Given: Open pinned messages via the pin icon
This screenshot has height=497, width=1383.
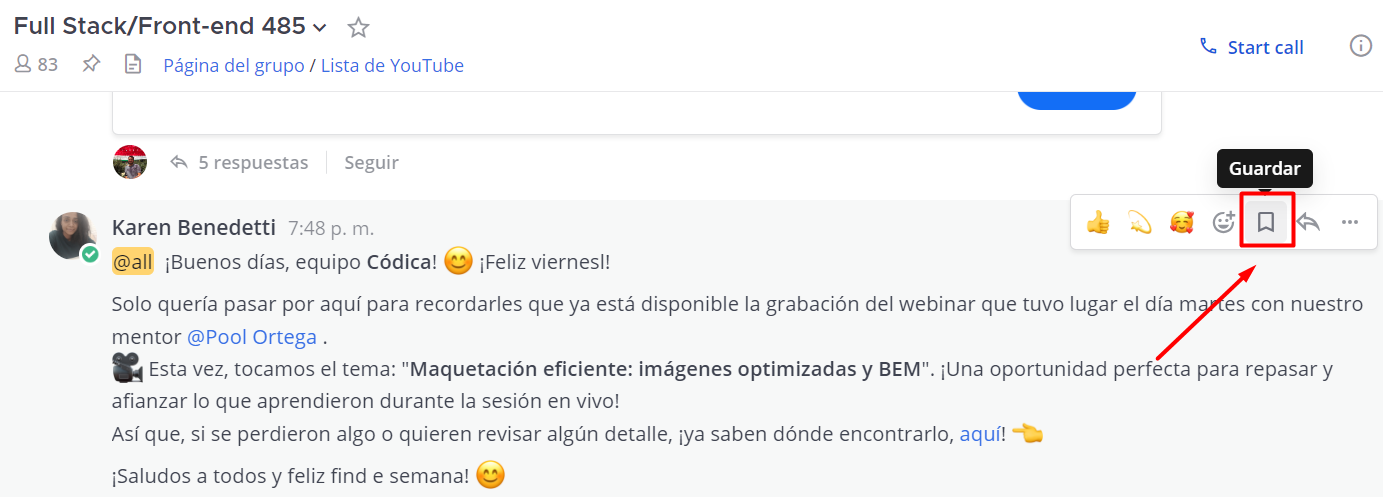Looking at the screenshot, I should click(x=91, y=65).
